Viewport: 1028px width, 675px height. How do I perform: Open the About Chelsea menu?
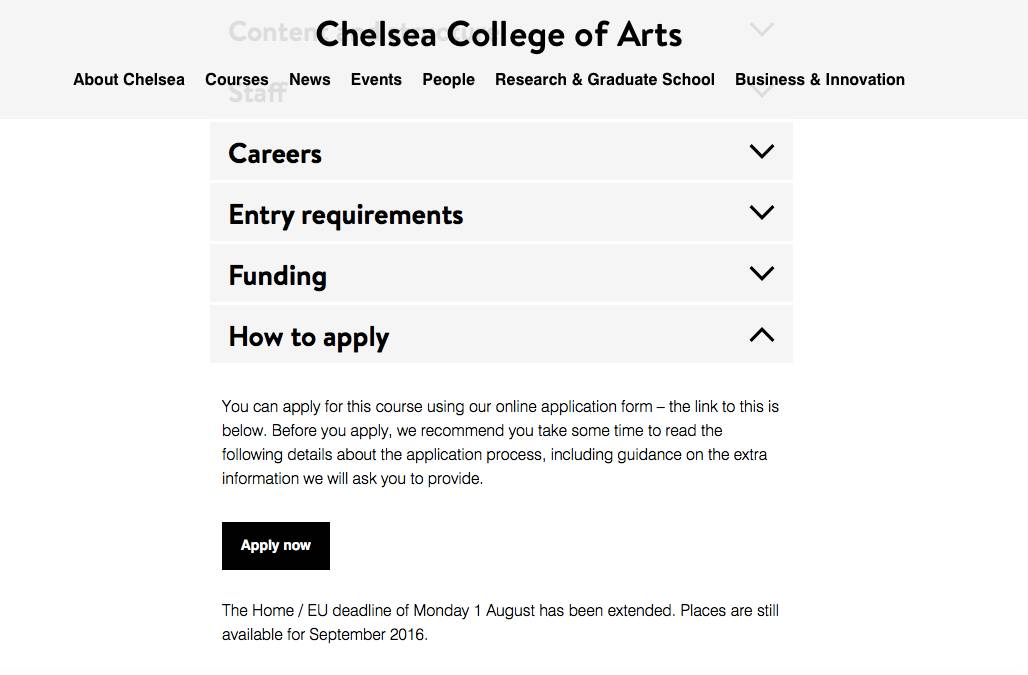coord(129,80)
